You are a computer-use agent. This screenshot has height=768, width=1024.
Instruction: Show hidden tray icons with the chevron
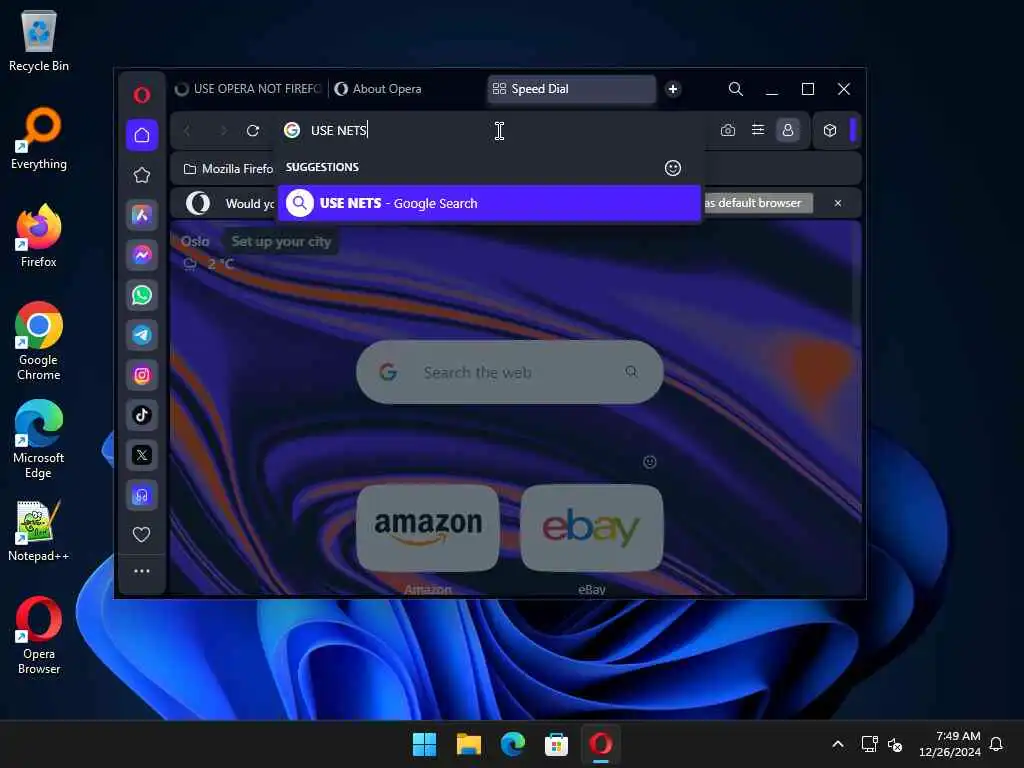coord(838,744)
